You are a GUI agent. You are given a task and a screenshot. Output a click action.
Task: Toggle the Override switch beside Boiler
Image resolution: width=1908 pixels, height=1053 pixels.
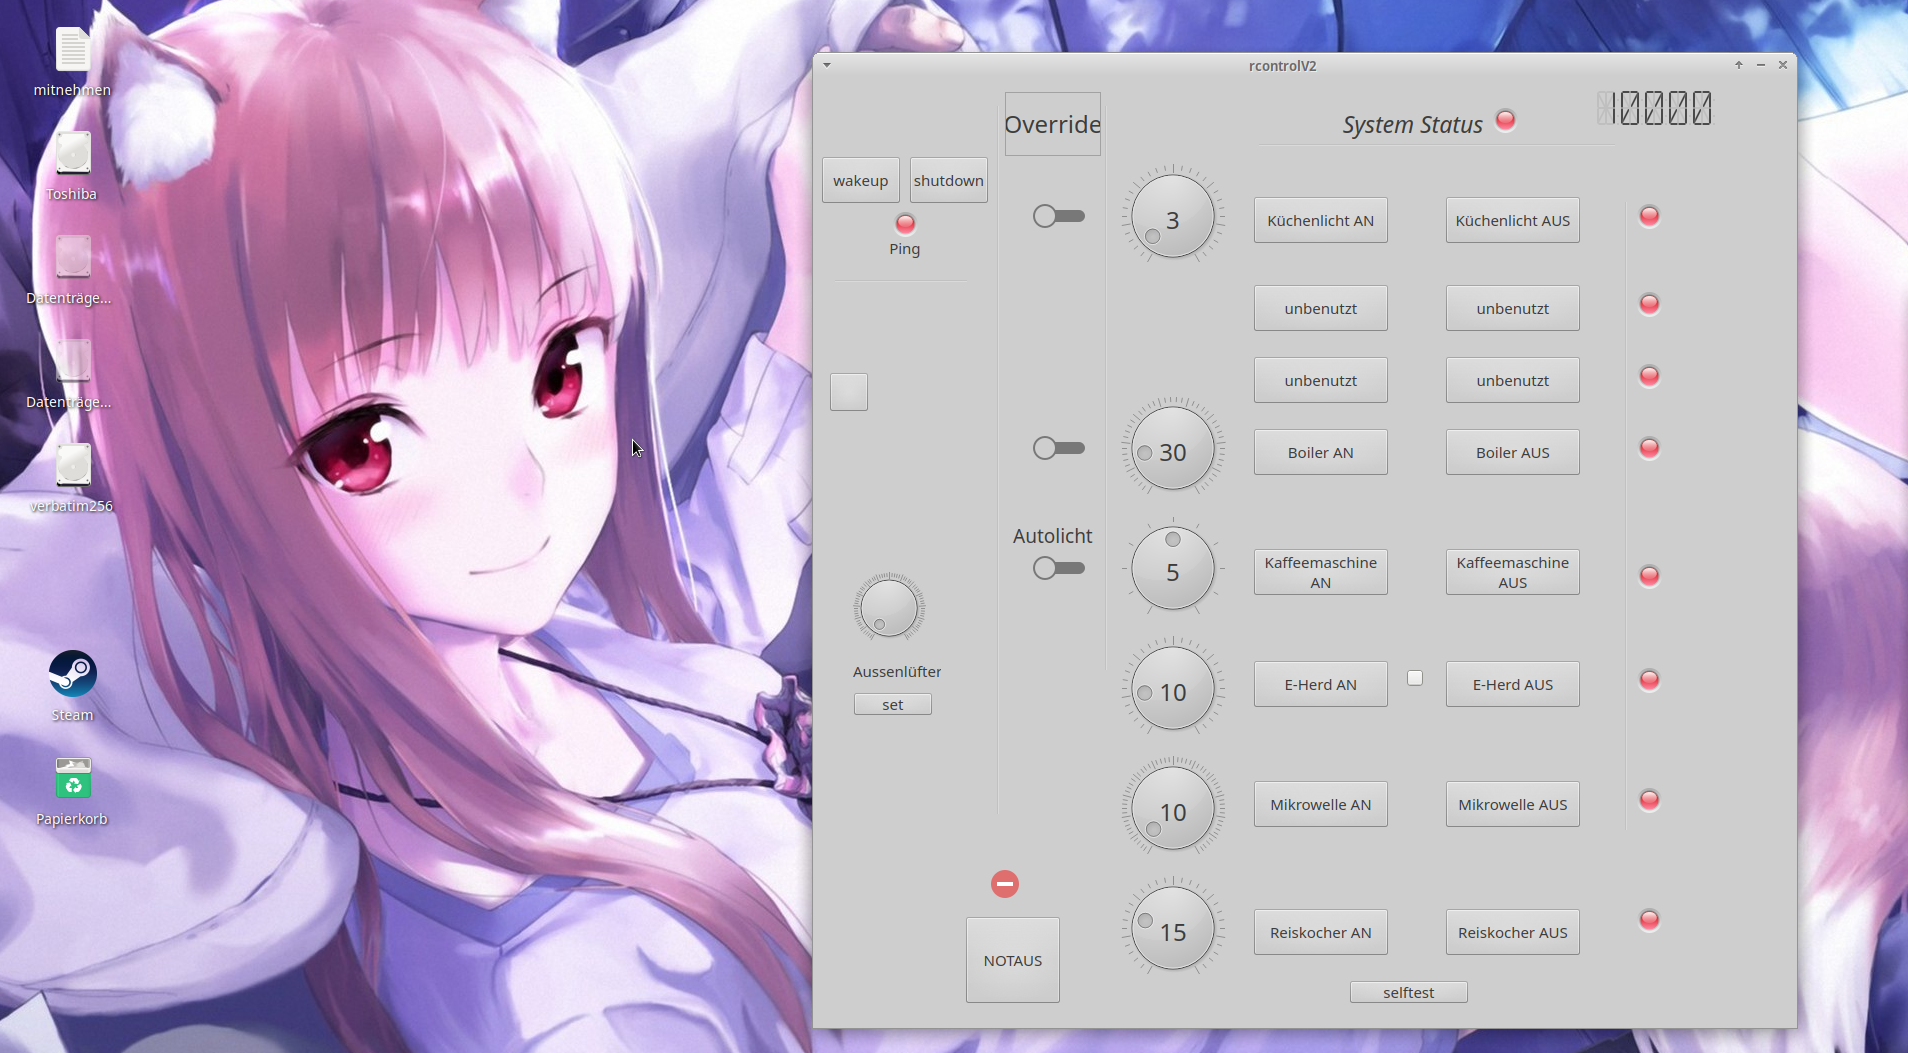tap(1059, 448)
